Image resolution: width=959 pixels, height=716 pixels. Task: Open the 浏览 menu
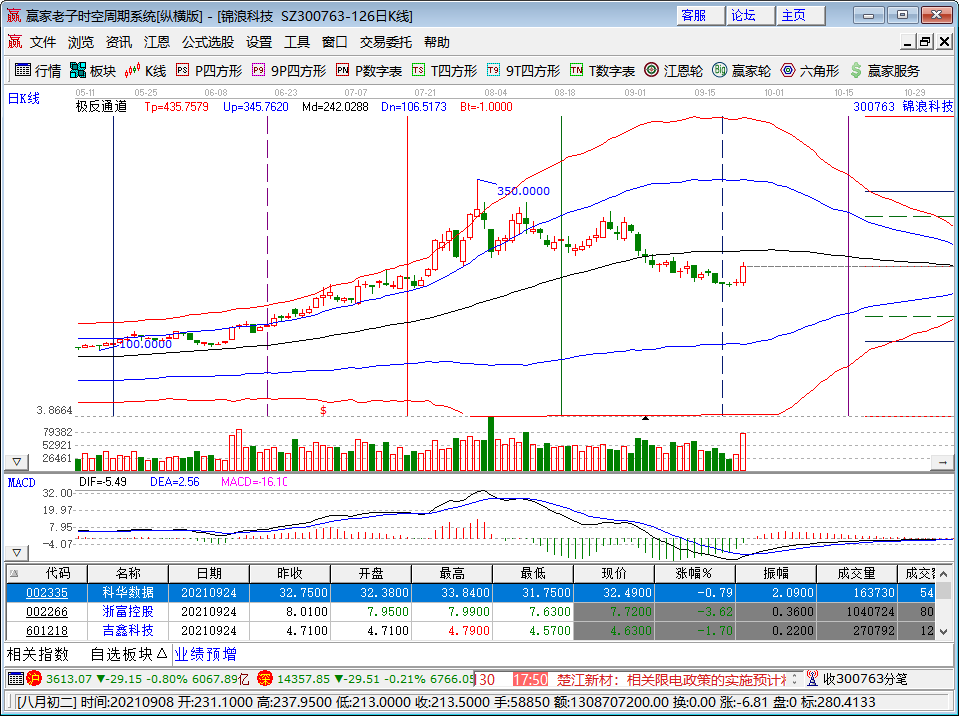coord(81,42)
